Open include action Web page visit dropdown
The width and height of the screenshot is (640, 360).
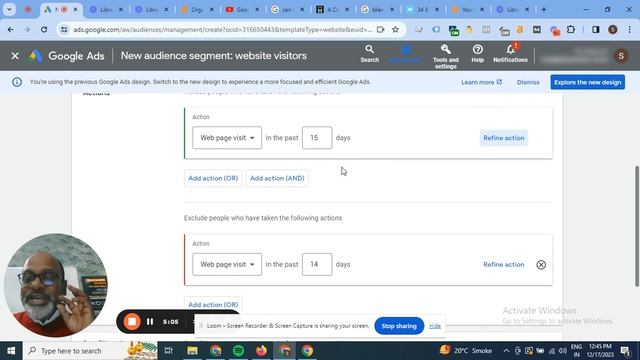click(227, 138)
